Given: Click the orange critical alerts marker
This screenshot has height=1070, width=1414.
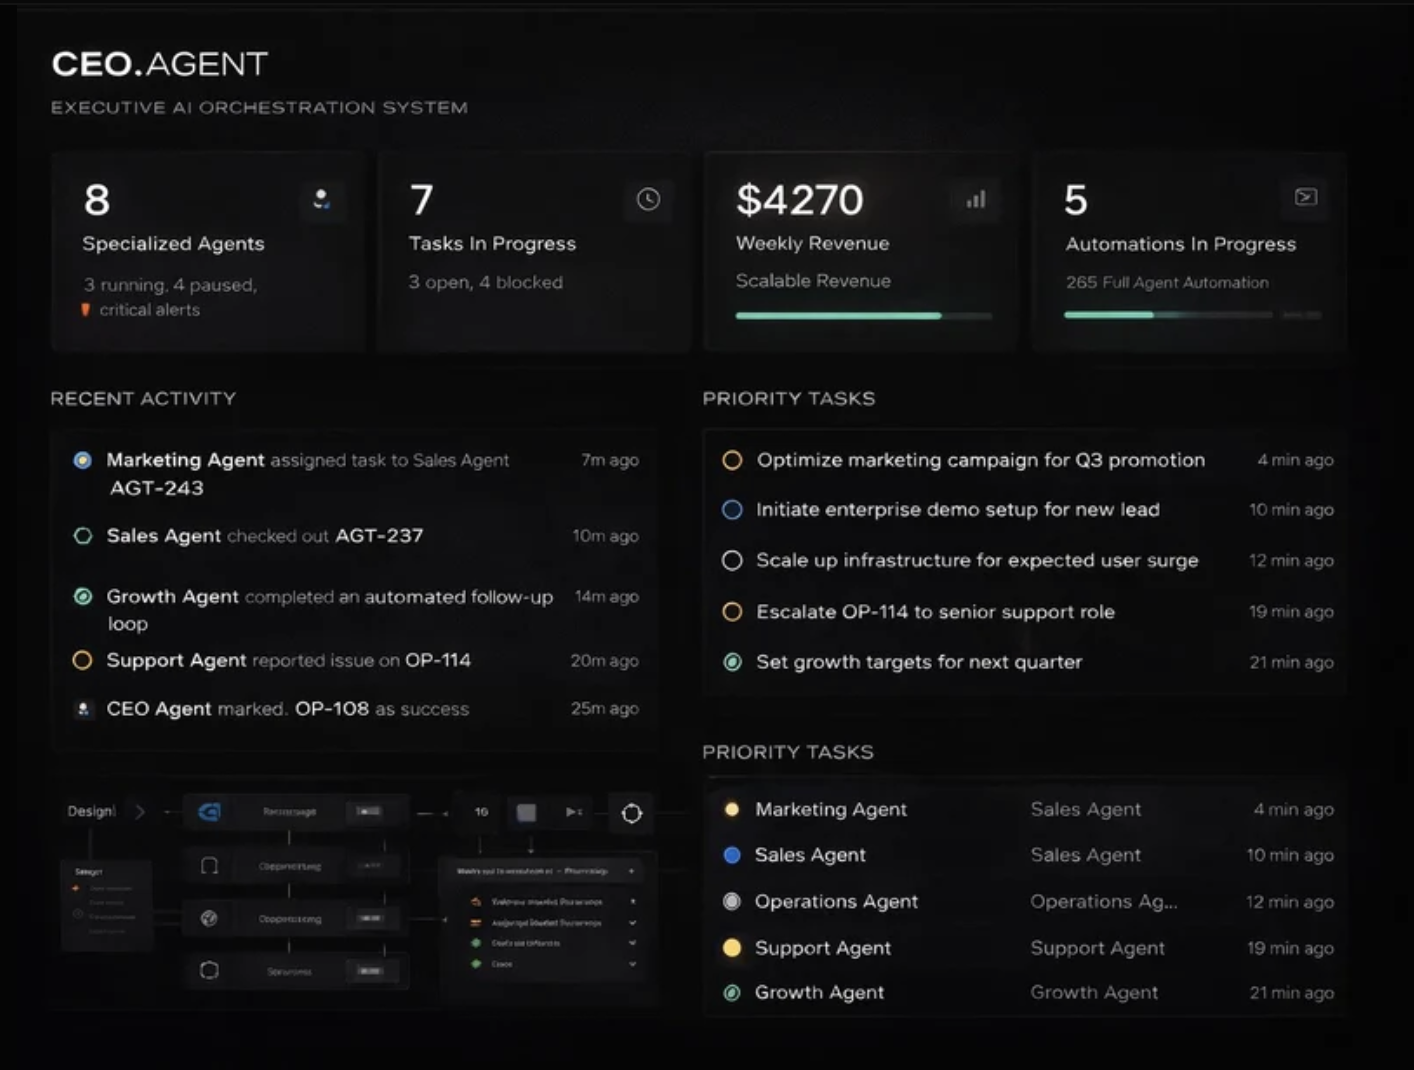Looking at the screenshot, I should [85, 309].
